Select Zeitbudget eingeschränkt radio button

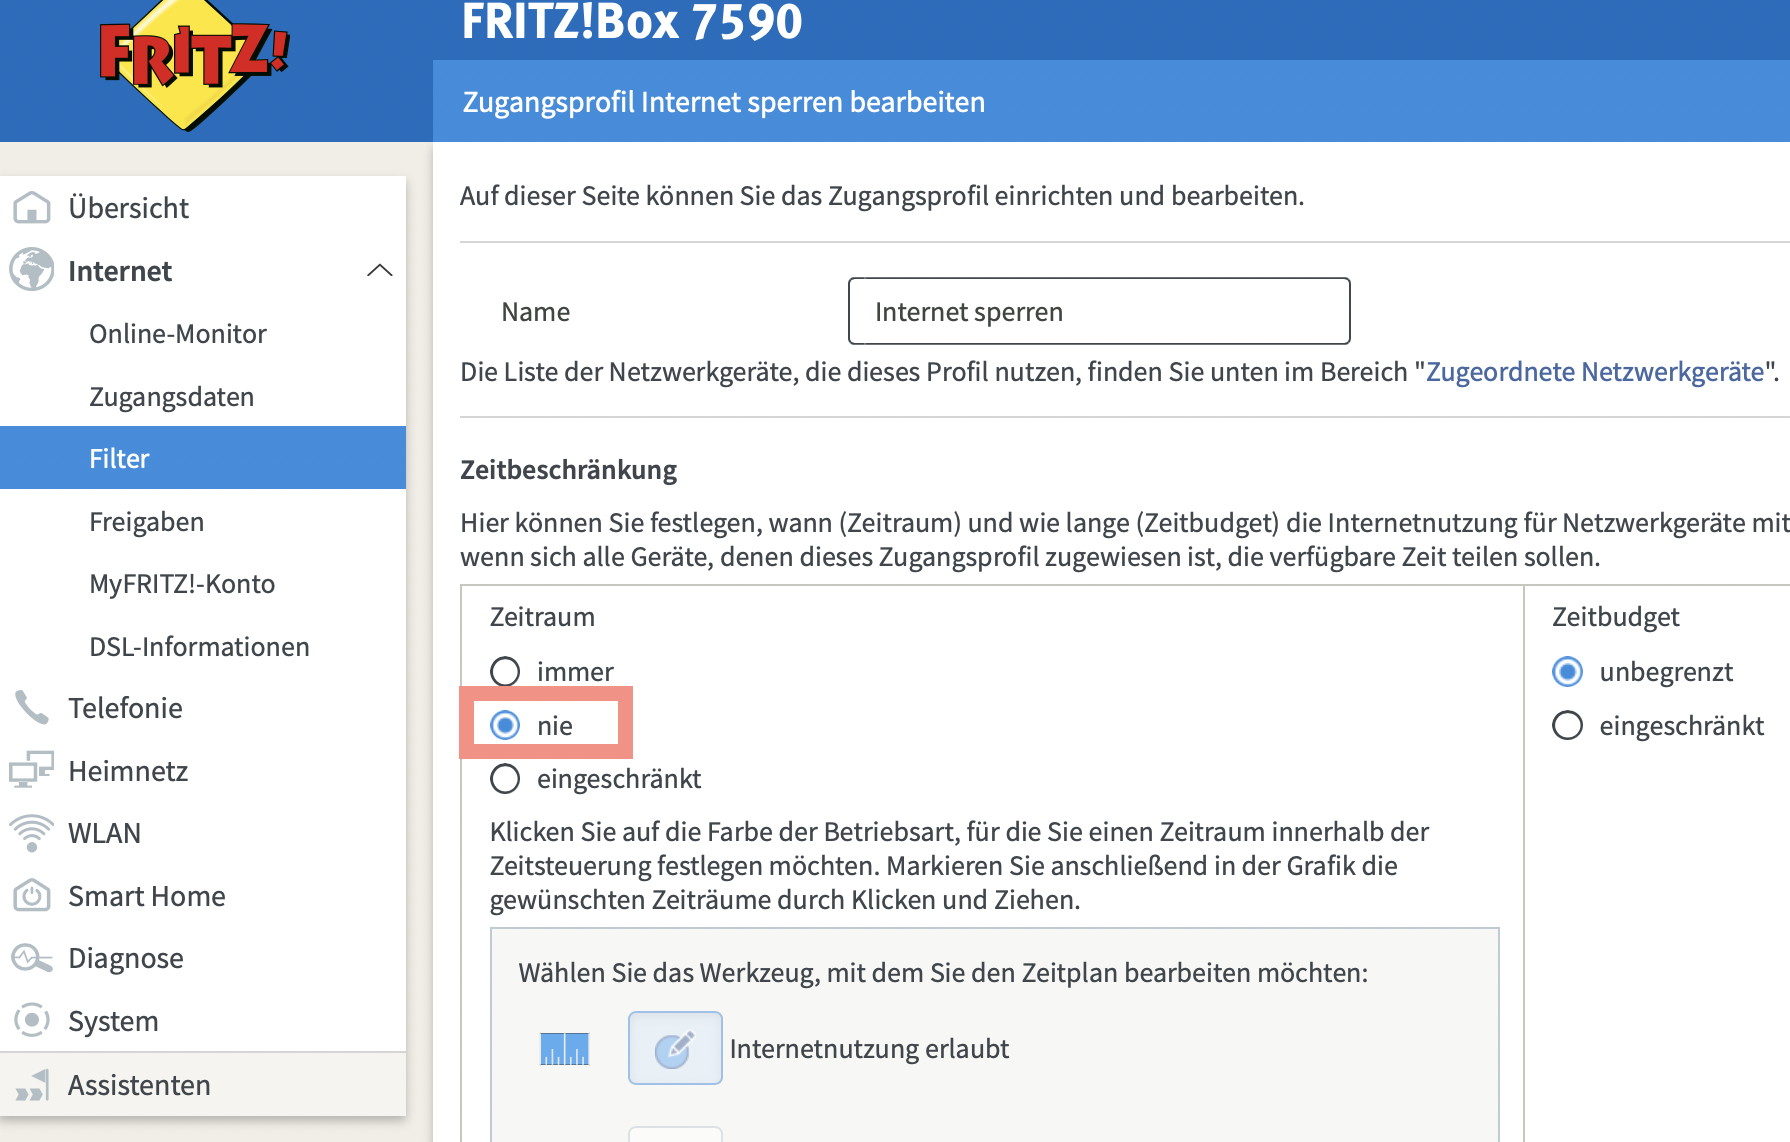coord(1567,725)
